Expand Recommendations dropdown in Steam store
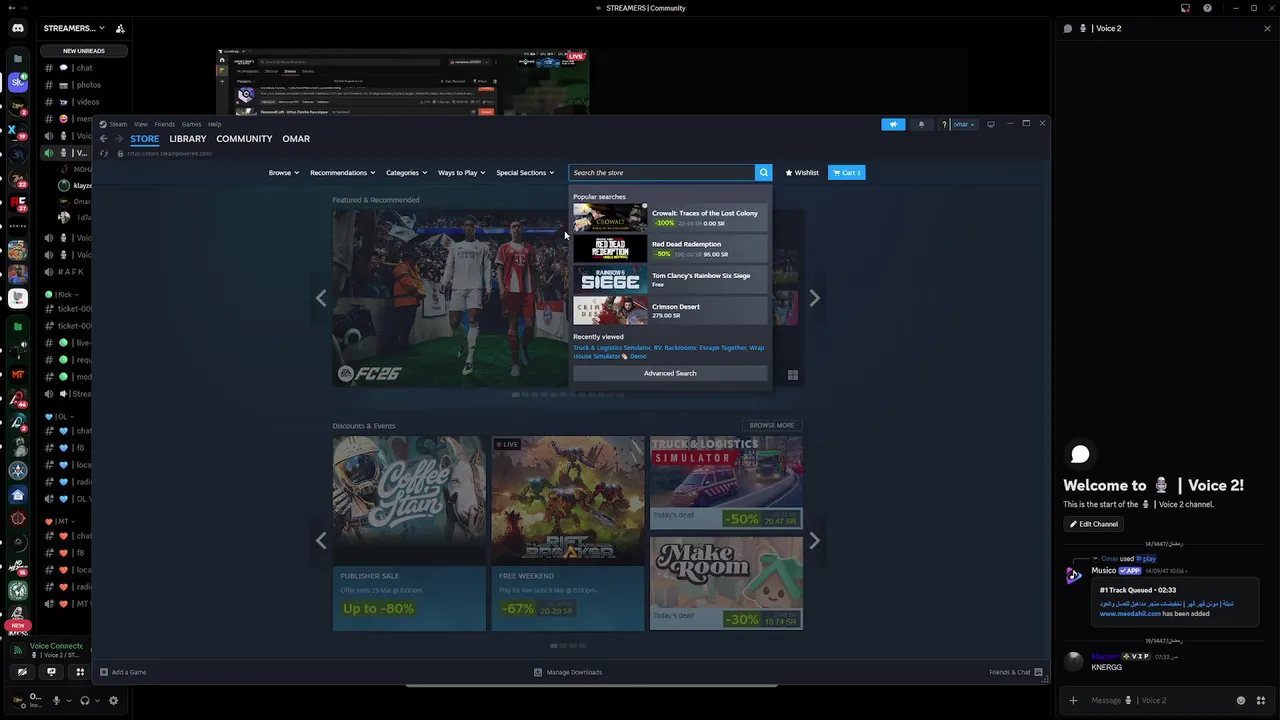The height and width of the screenshot is (720, 1280). coord(343,172)
